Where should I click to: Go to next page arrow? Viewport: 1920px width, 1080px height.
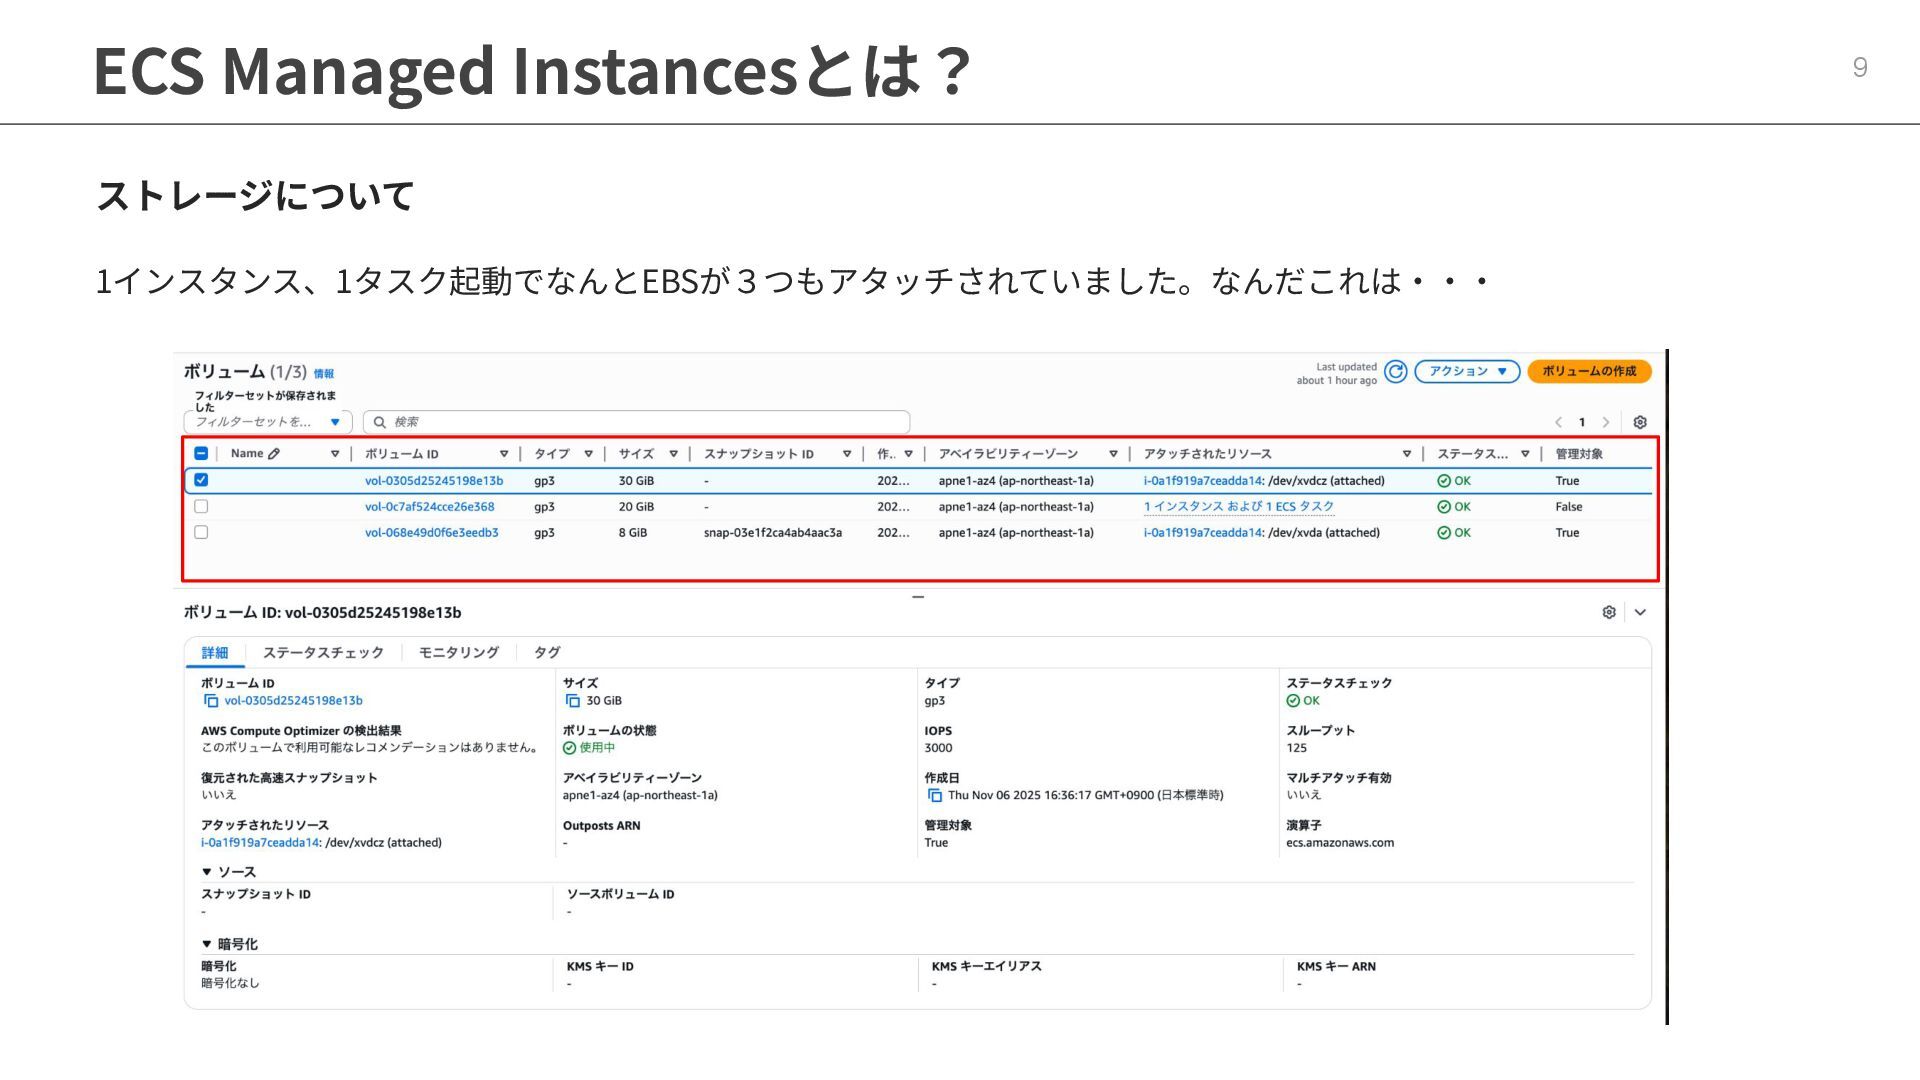pyautogui.click(x=1606, y=422)
